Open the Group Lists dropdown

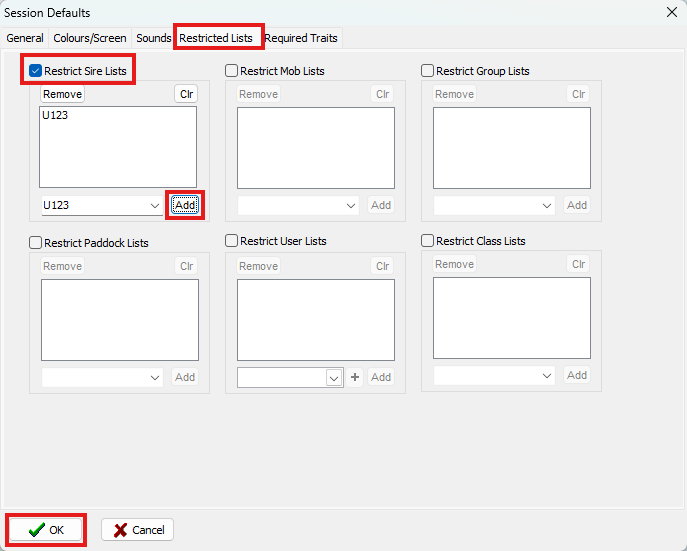pos(546,206)
